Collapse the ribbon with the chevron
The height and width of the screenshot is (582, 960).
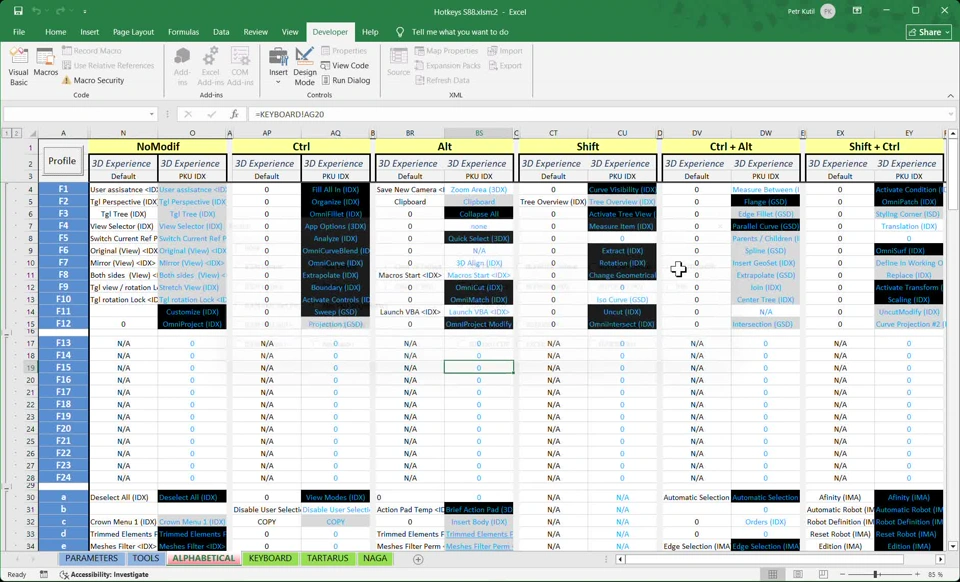950,95
